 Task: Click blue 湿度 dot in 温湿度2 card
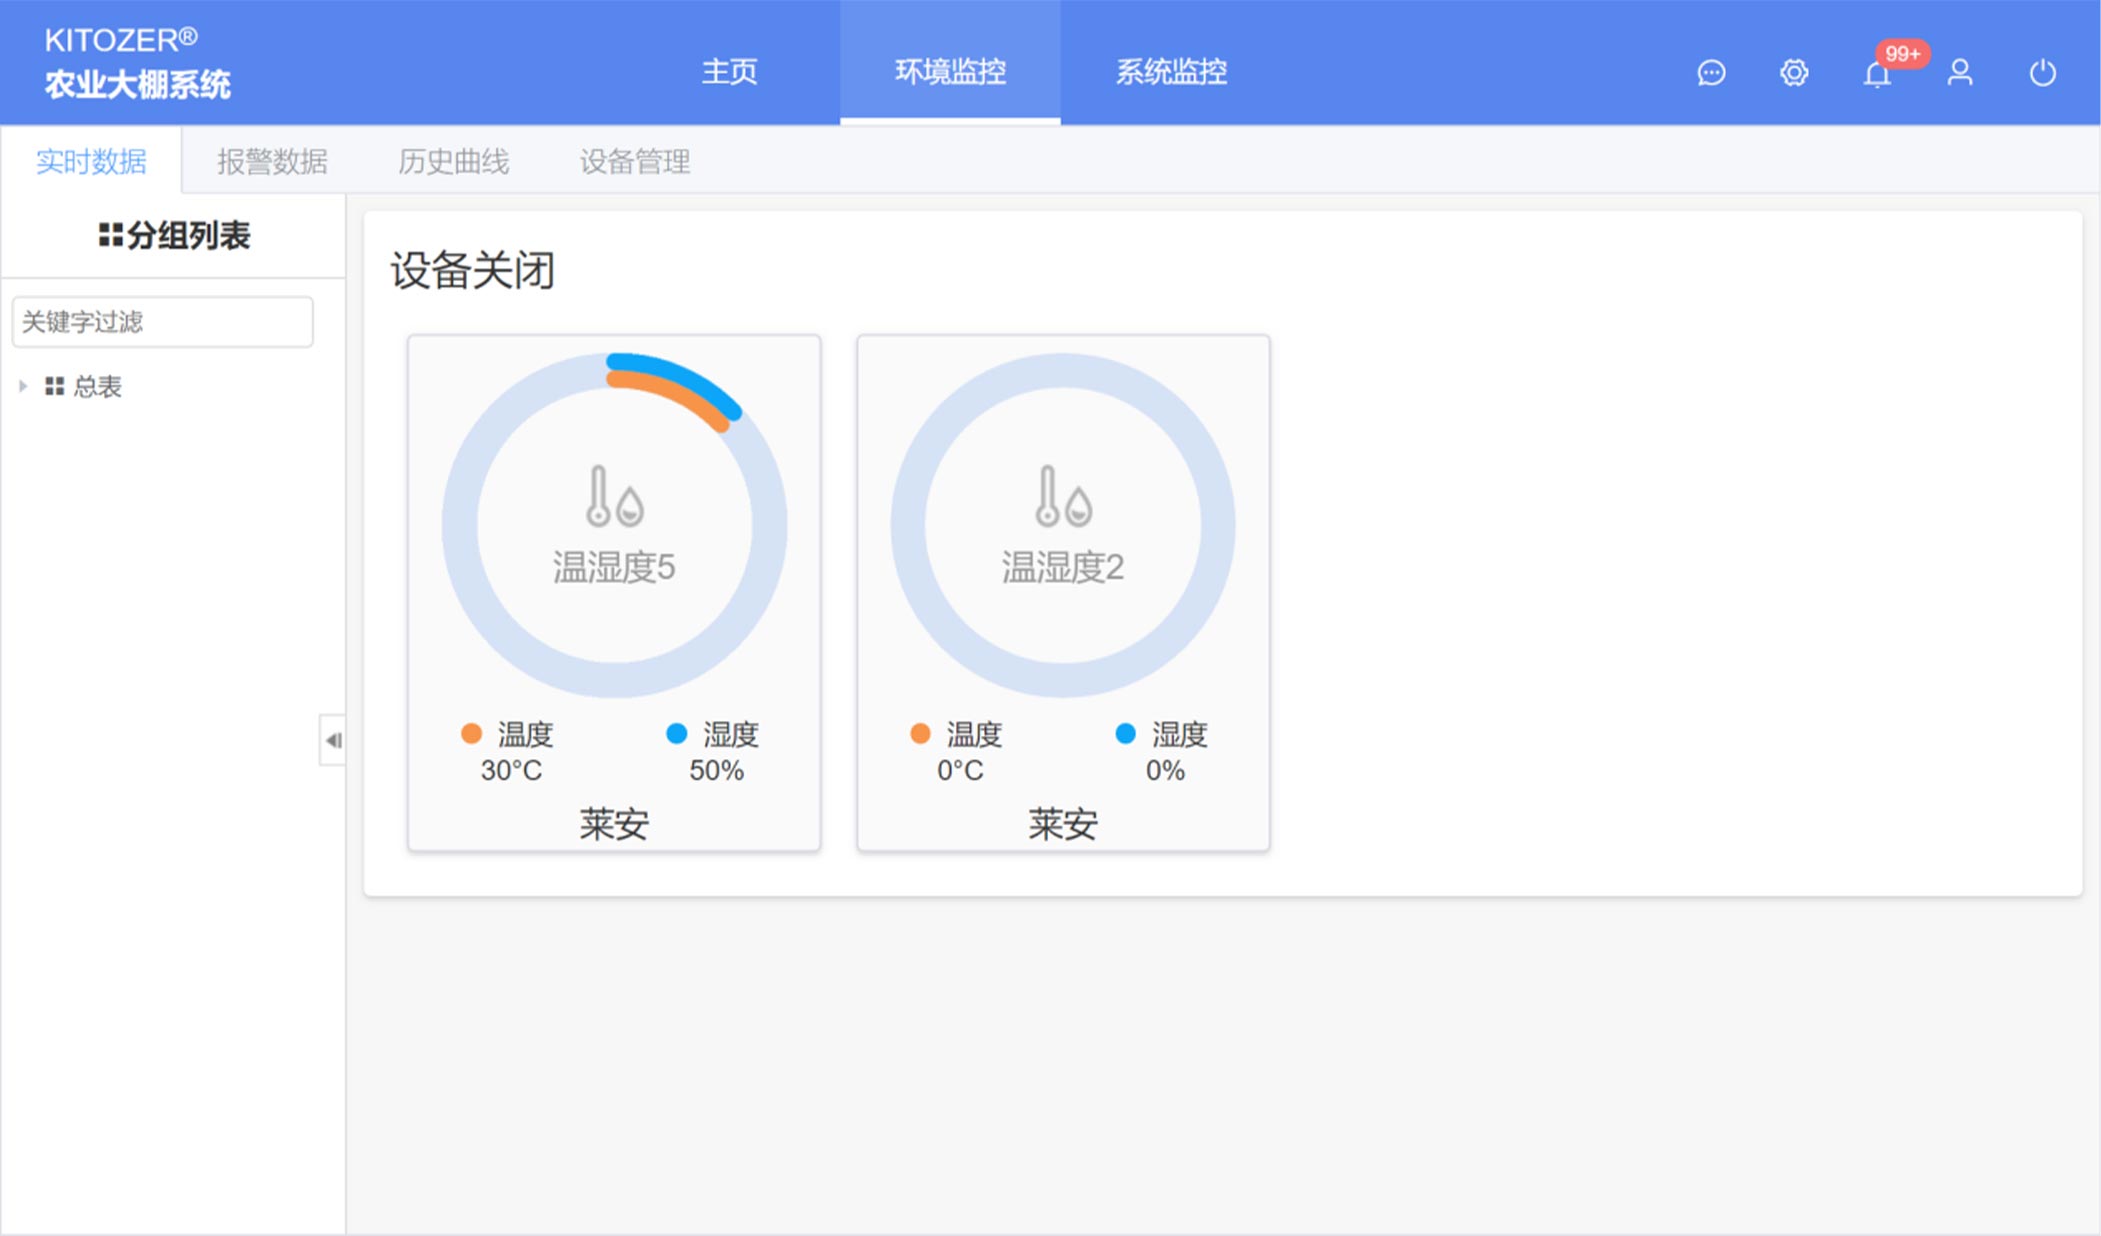pyautogui.click(x=1125, y=734)
